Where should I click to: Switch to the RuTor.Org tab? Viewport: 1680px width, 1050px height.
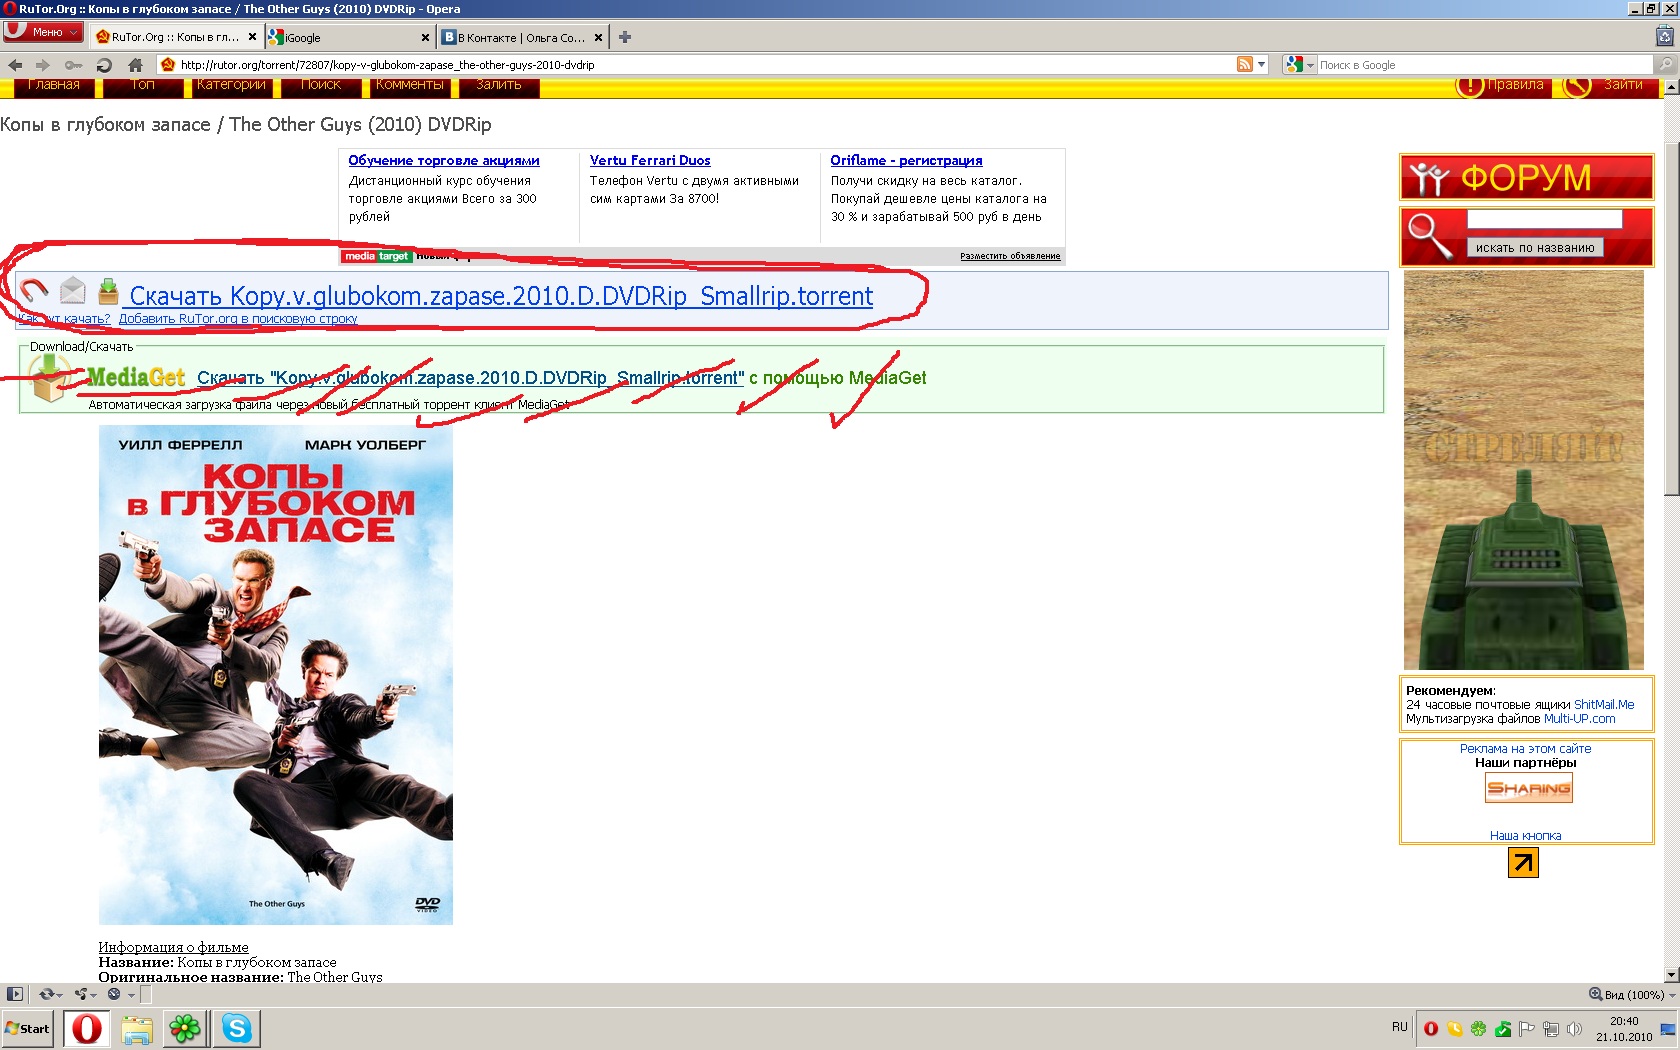pyautogui.click(x=176, y=37)
